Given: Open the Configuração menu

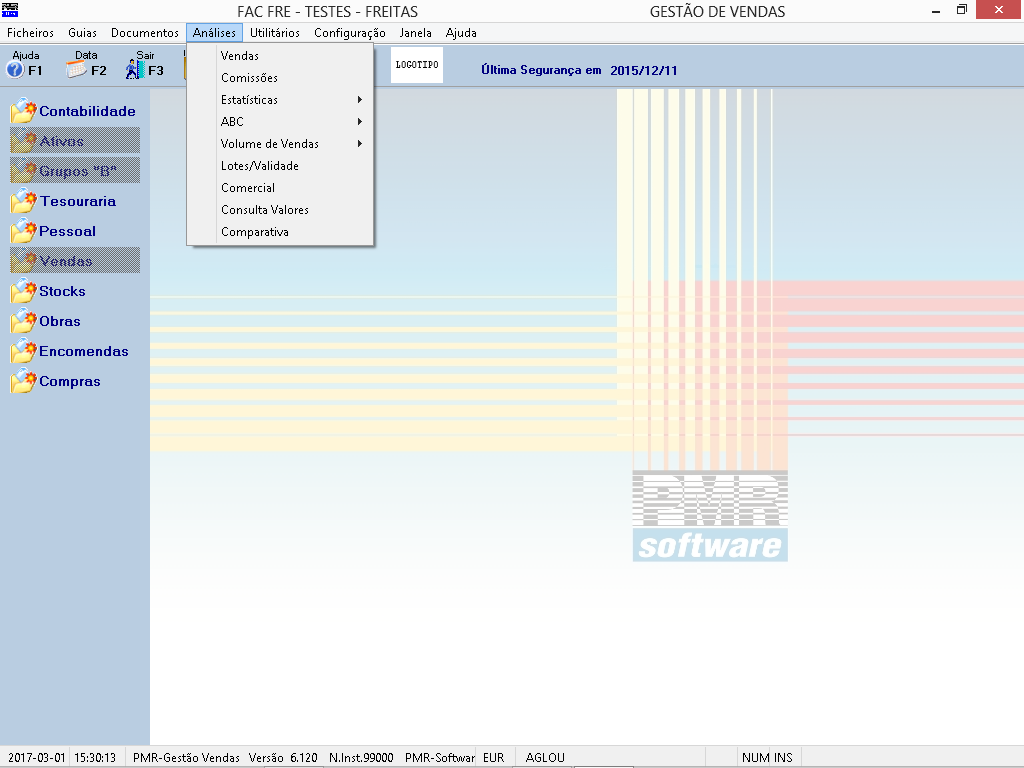Looking at the screenshot, I should 349,33.
